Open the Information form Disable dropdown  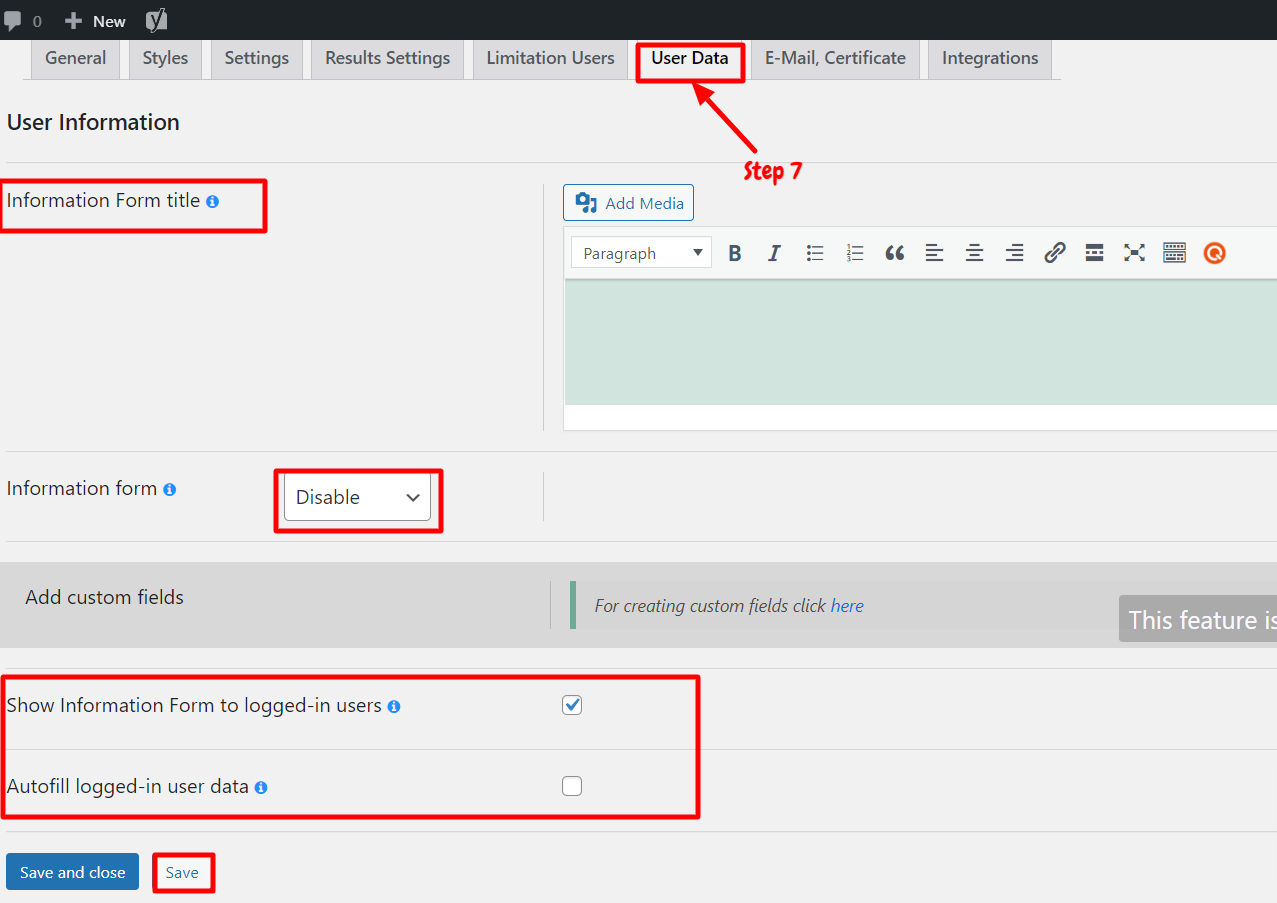point(357,497)
